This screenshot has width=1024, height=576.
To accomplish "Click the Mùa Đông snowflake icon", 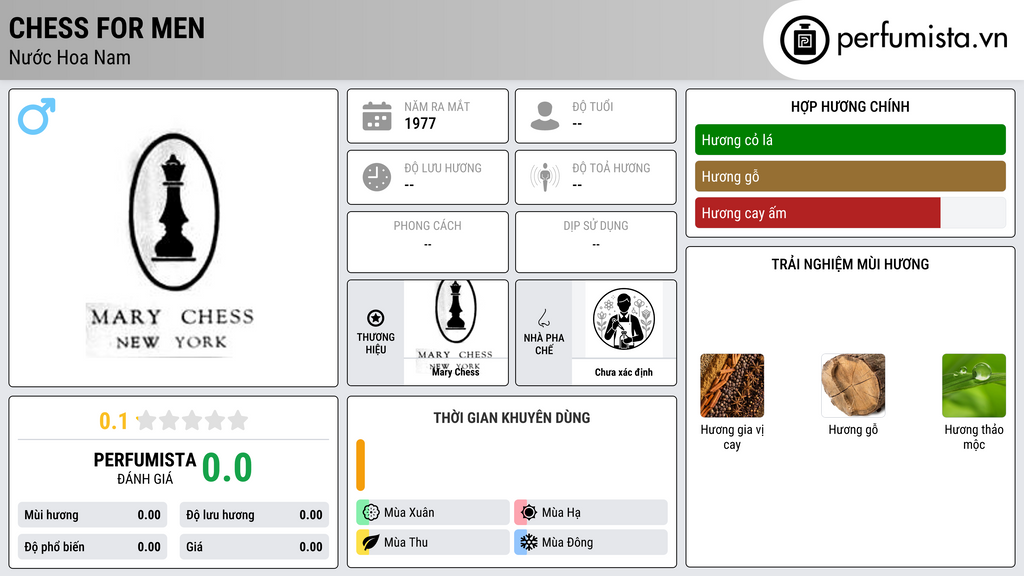I will 528,542.
